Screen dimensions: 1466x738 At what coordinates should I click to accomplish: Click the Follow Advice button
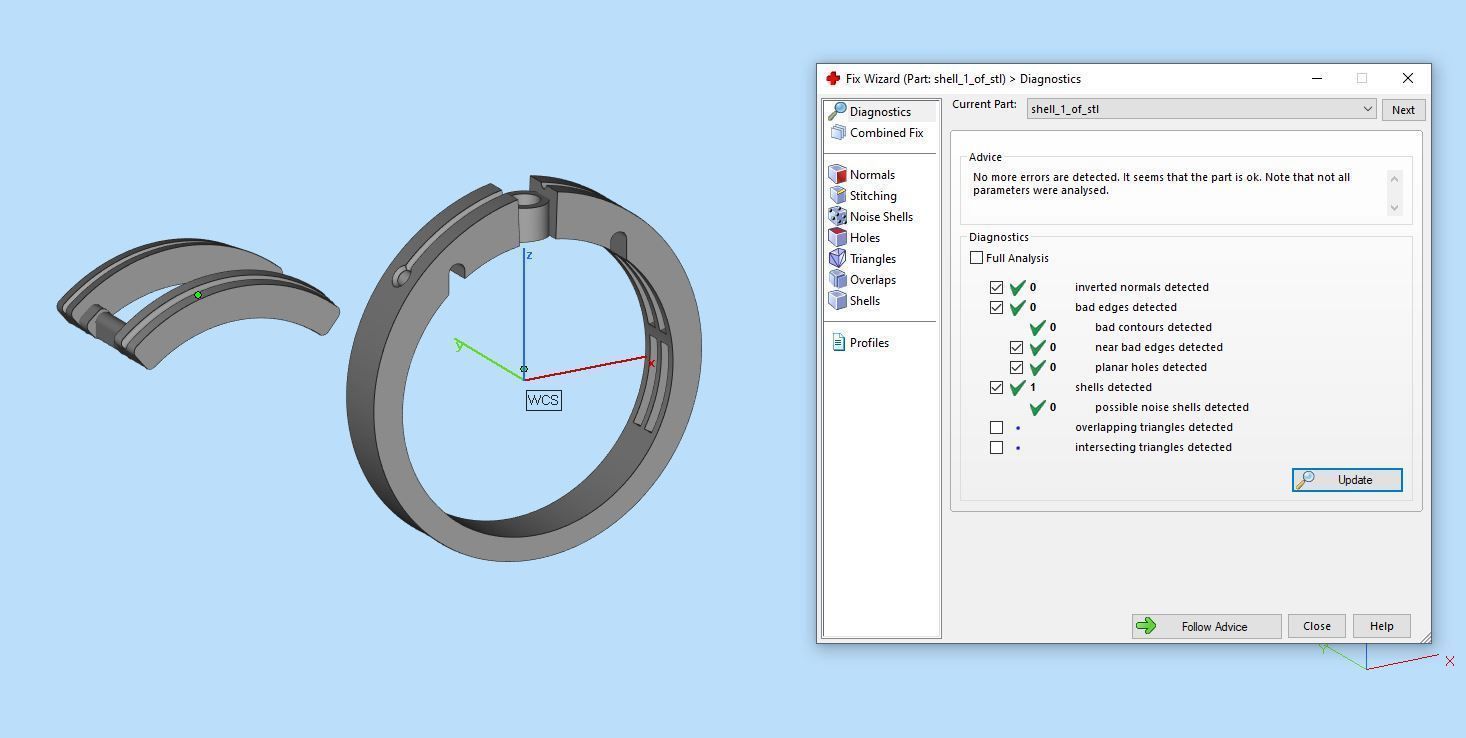(x=1206, y=626)
